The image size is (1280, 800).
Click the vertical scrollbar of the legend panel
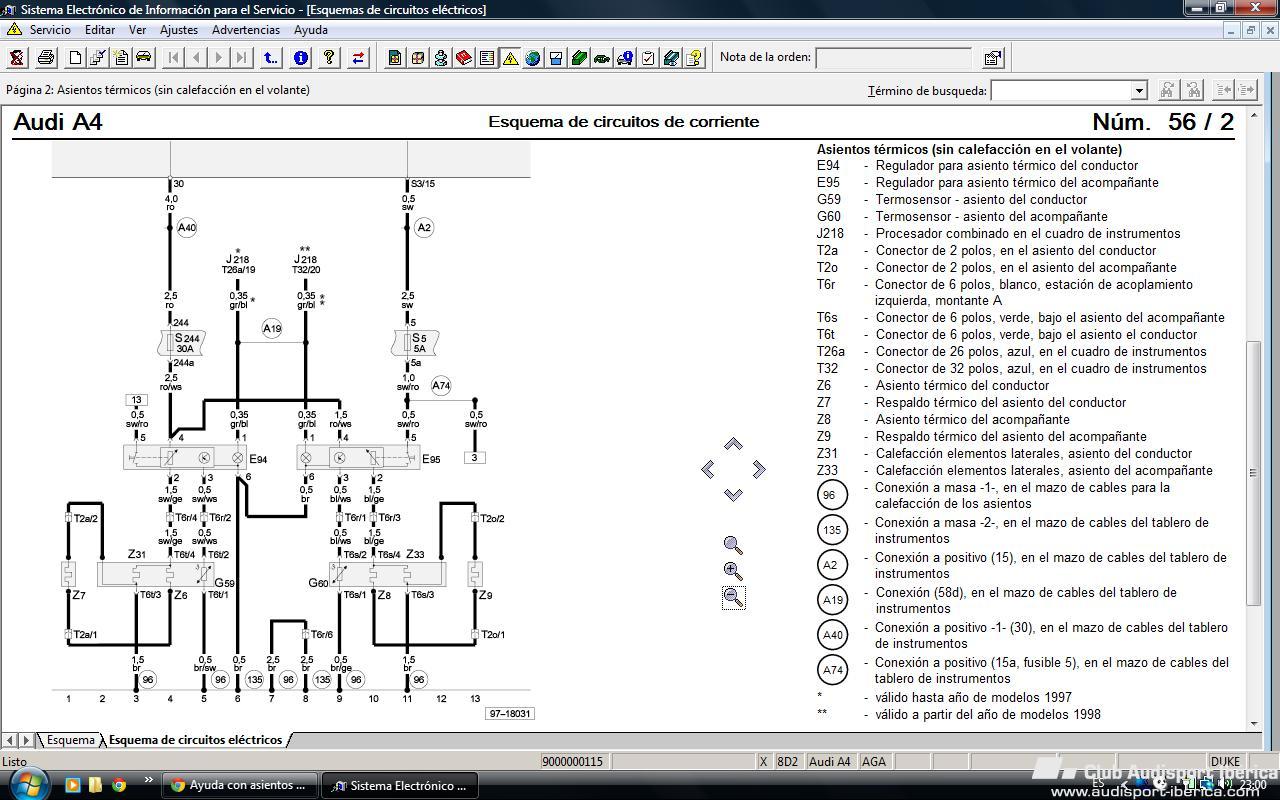pos(1253,470)
